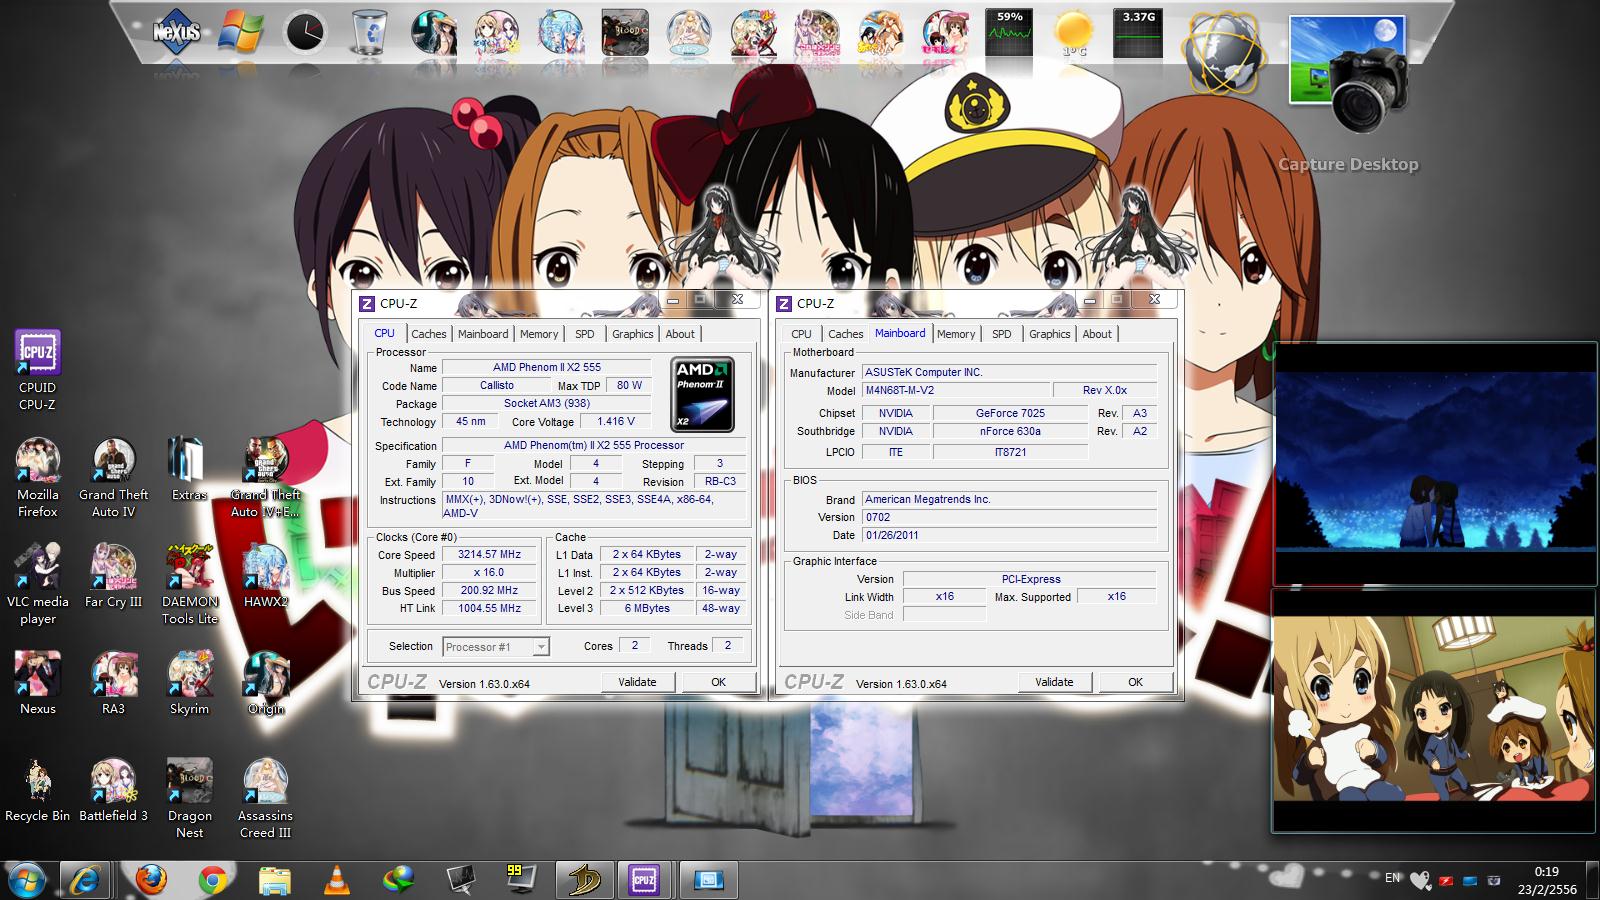Open the About tab in the ASUSTeK CPU-Z window
1600x900 pixels.
coord(1097,334)
